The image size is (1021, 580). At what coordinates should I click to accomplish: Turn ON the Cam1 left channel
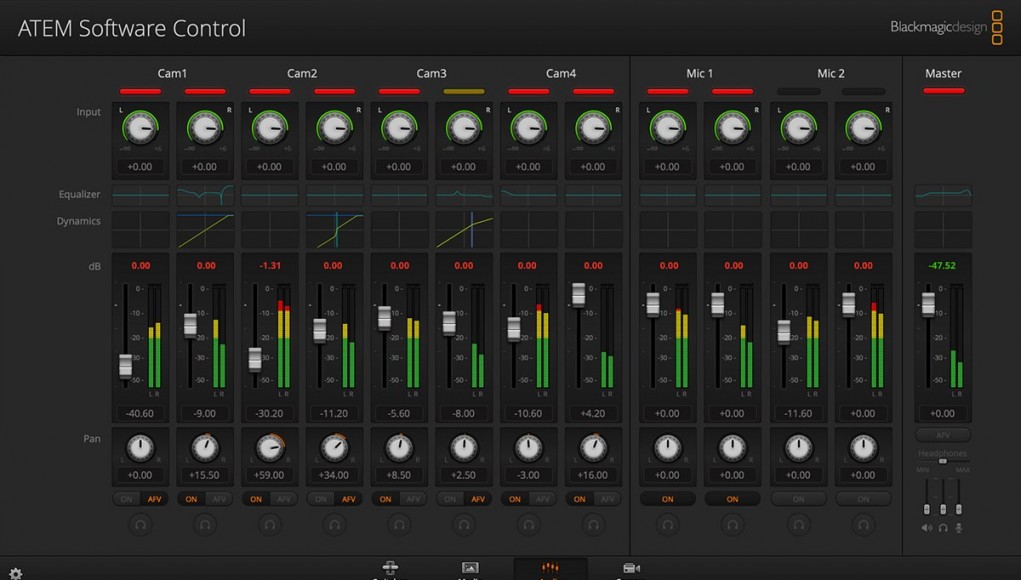[127, 499]
